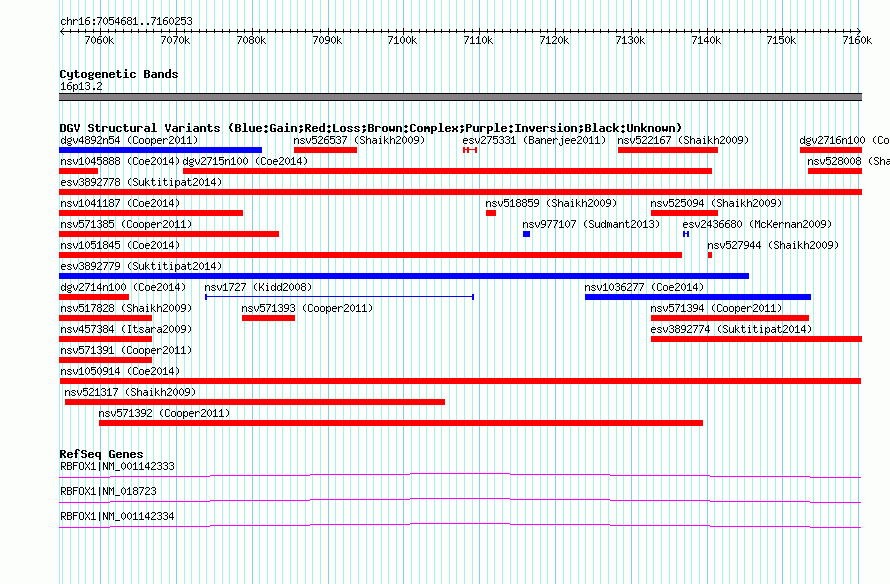Click the RBFOX1|NM_018723 transcript label
The image size is (890, 584).
tap(108, 491)
